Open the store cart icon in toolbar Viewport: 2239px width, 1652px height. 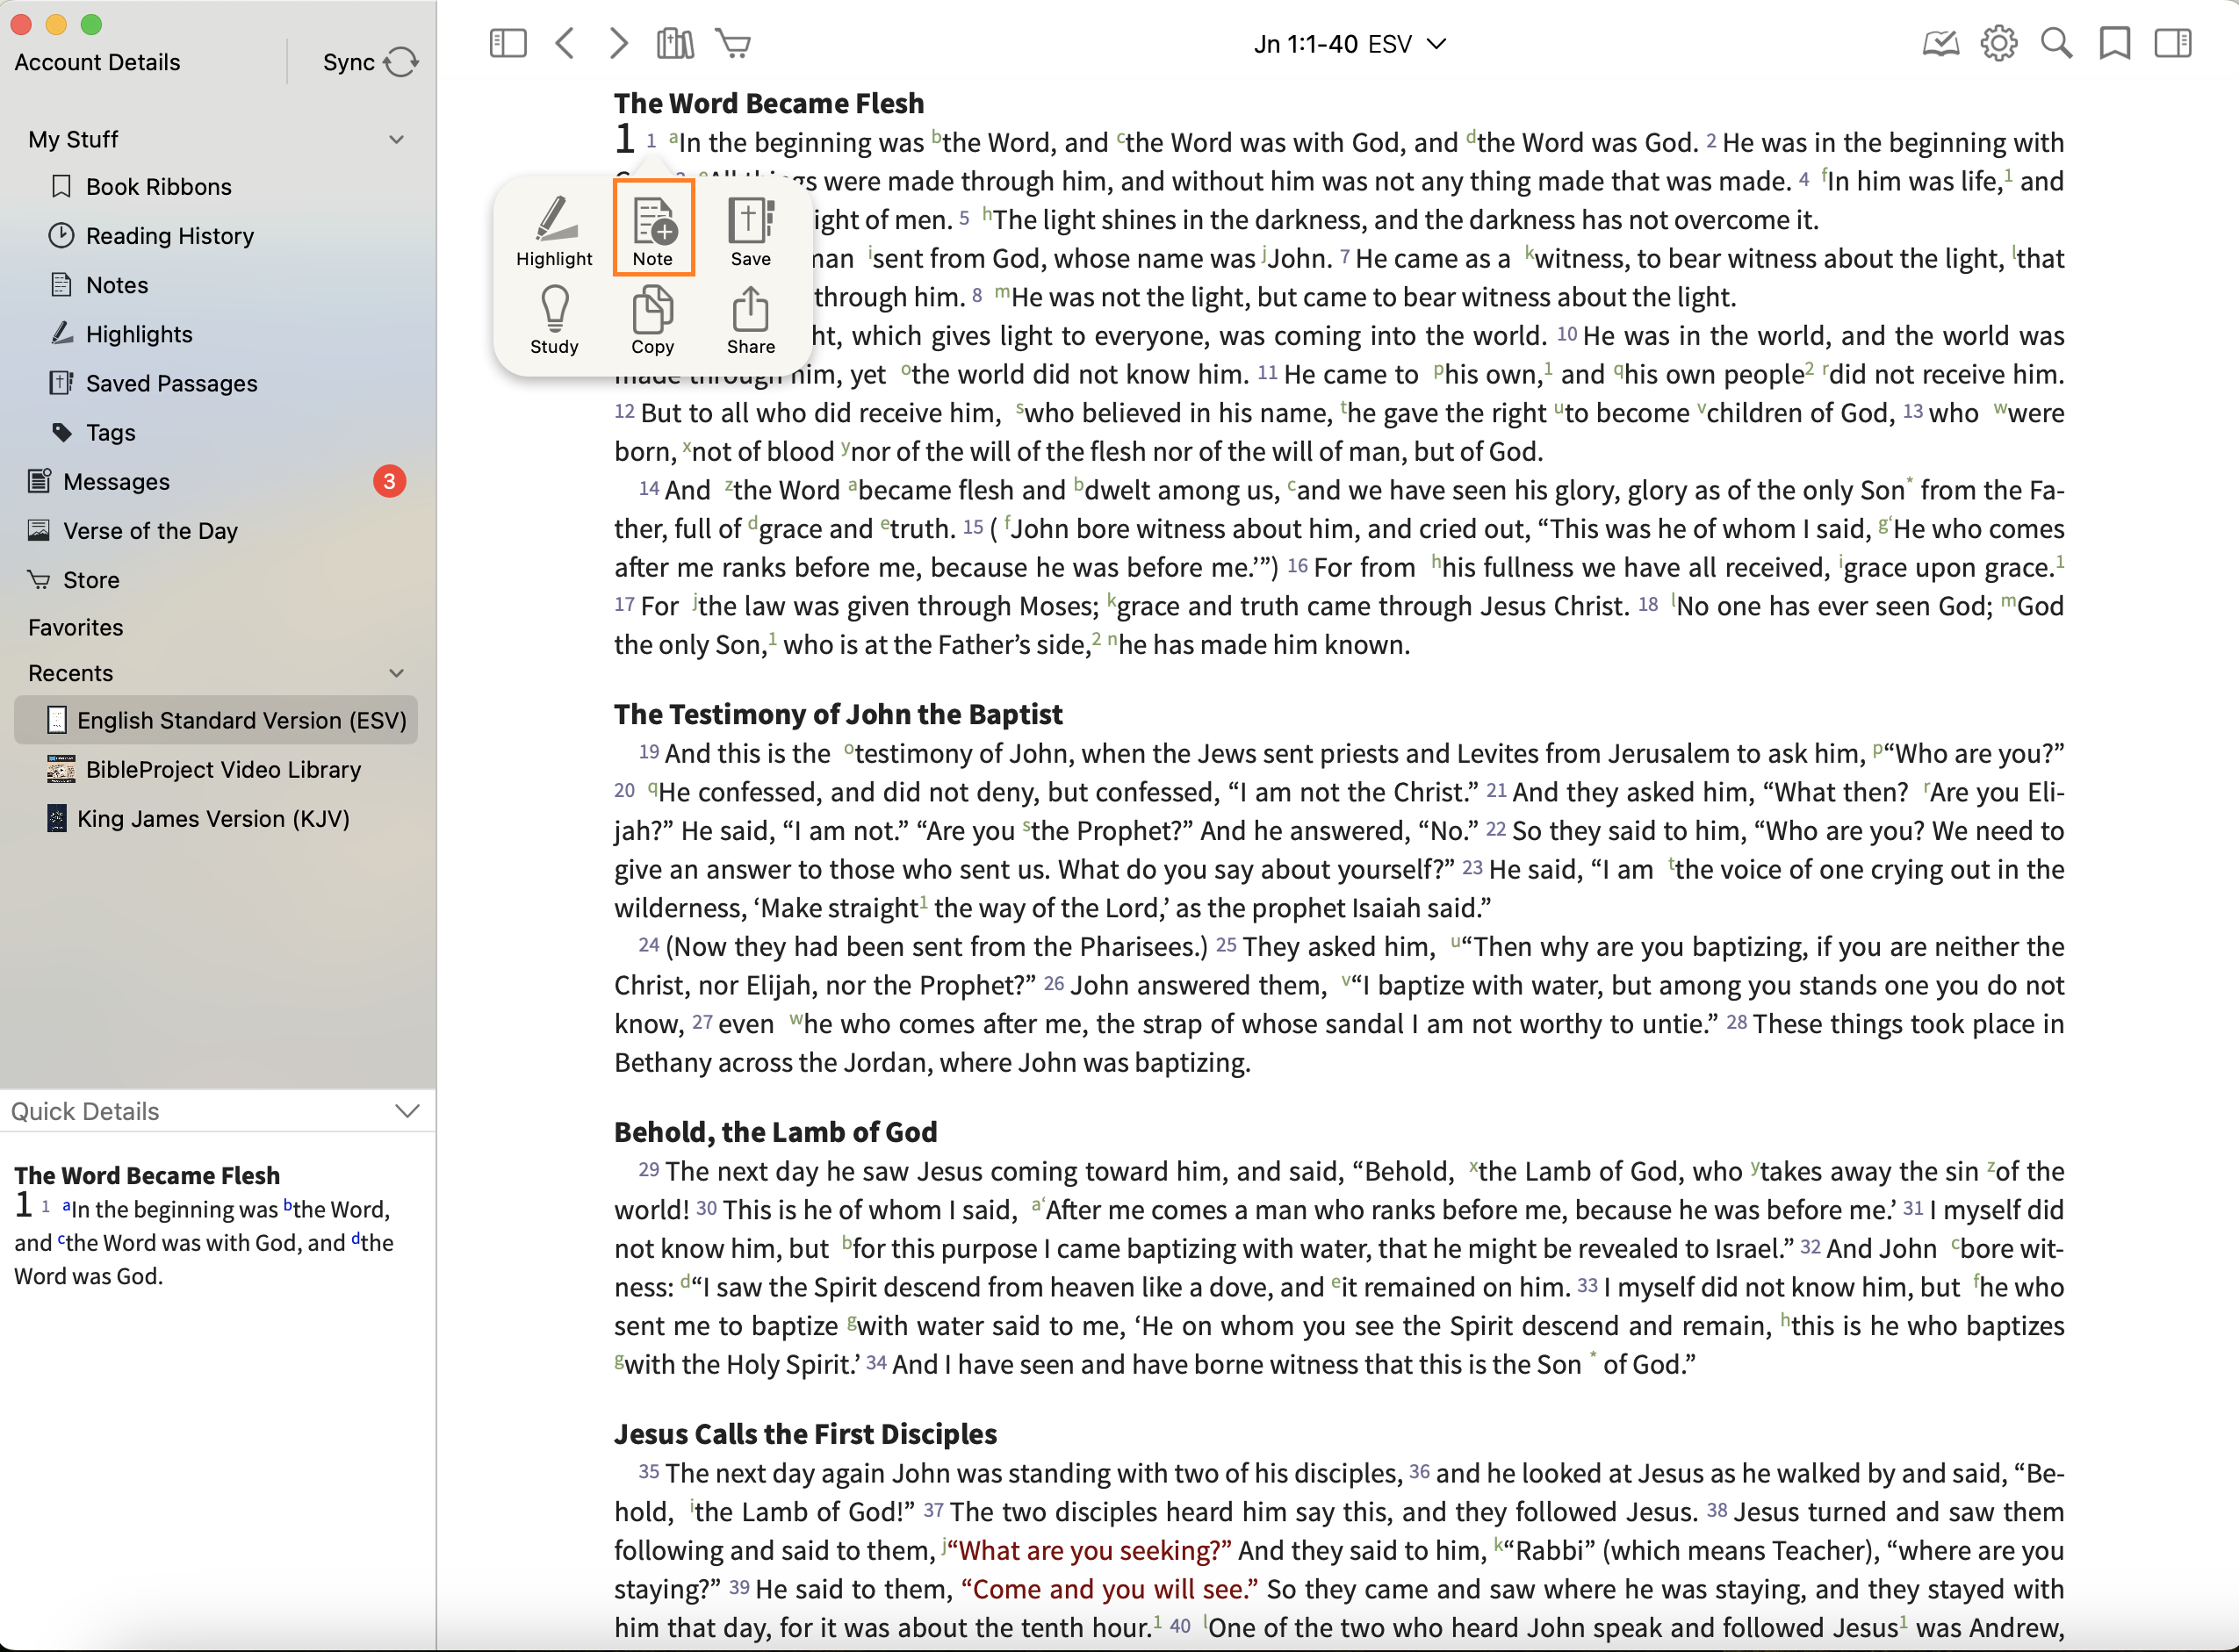click(x=733, y=43)
